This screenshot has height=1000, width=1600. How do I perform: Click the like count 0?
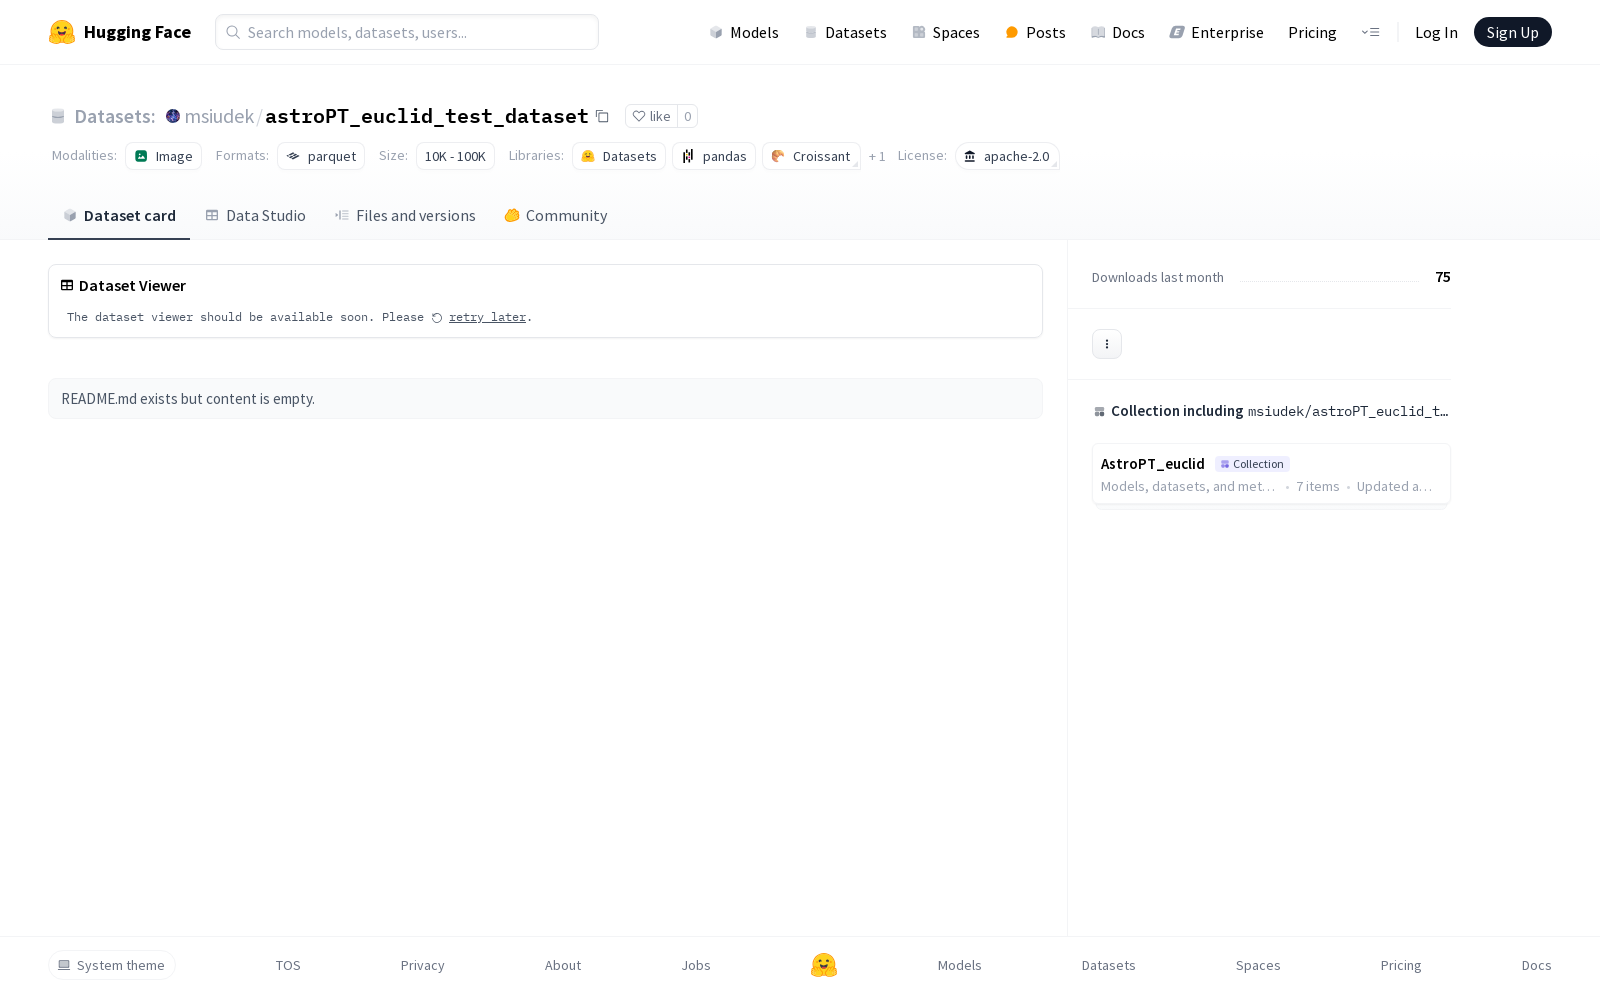click(x=687, y=116)
